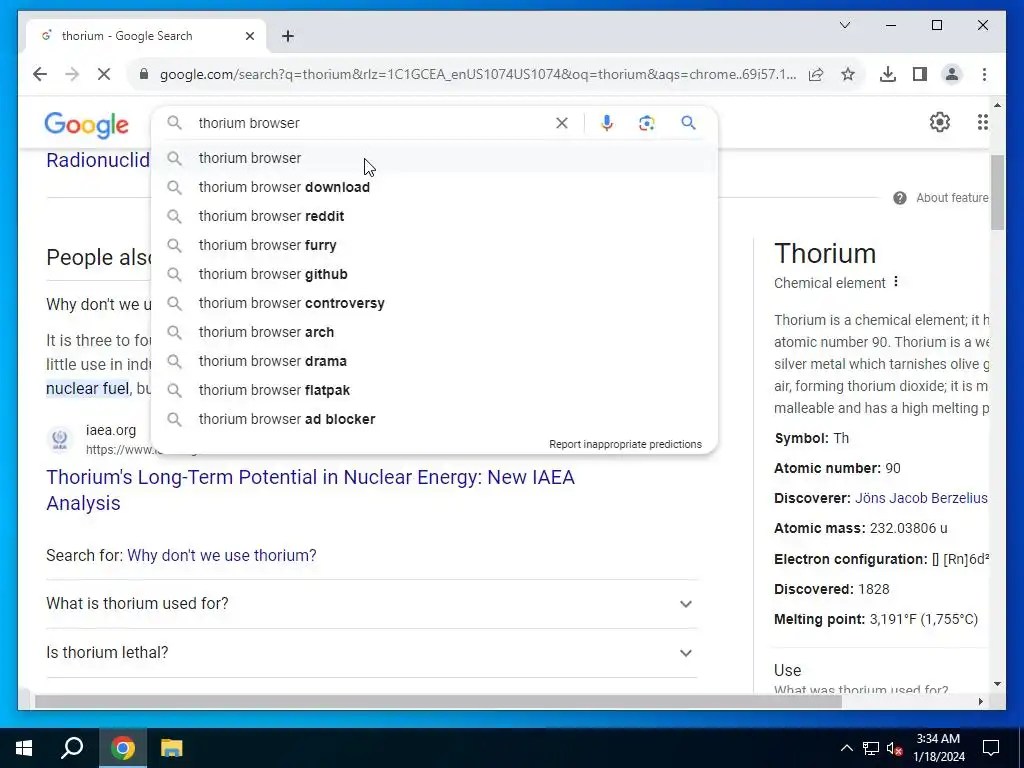Open Thorium's Long-Term Potential IAEA article

(310, 490)
